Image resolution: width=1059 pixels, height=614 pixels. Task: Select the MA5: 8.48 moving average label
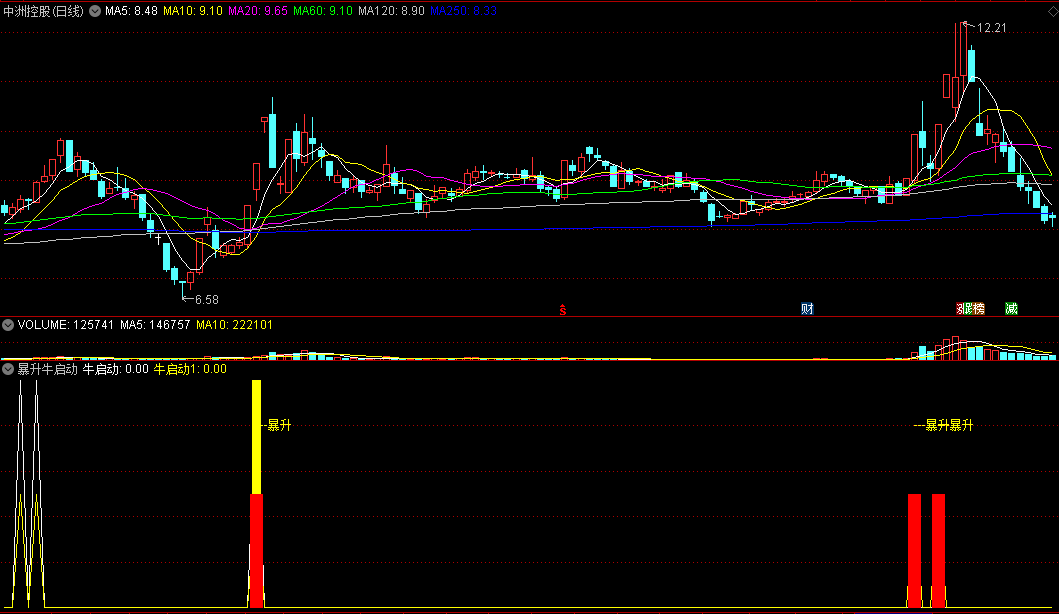tap(131, 11)
